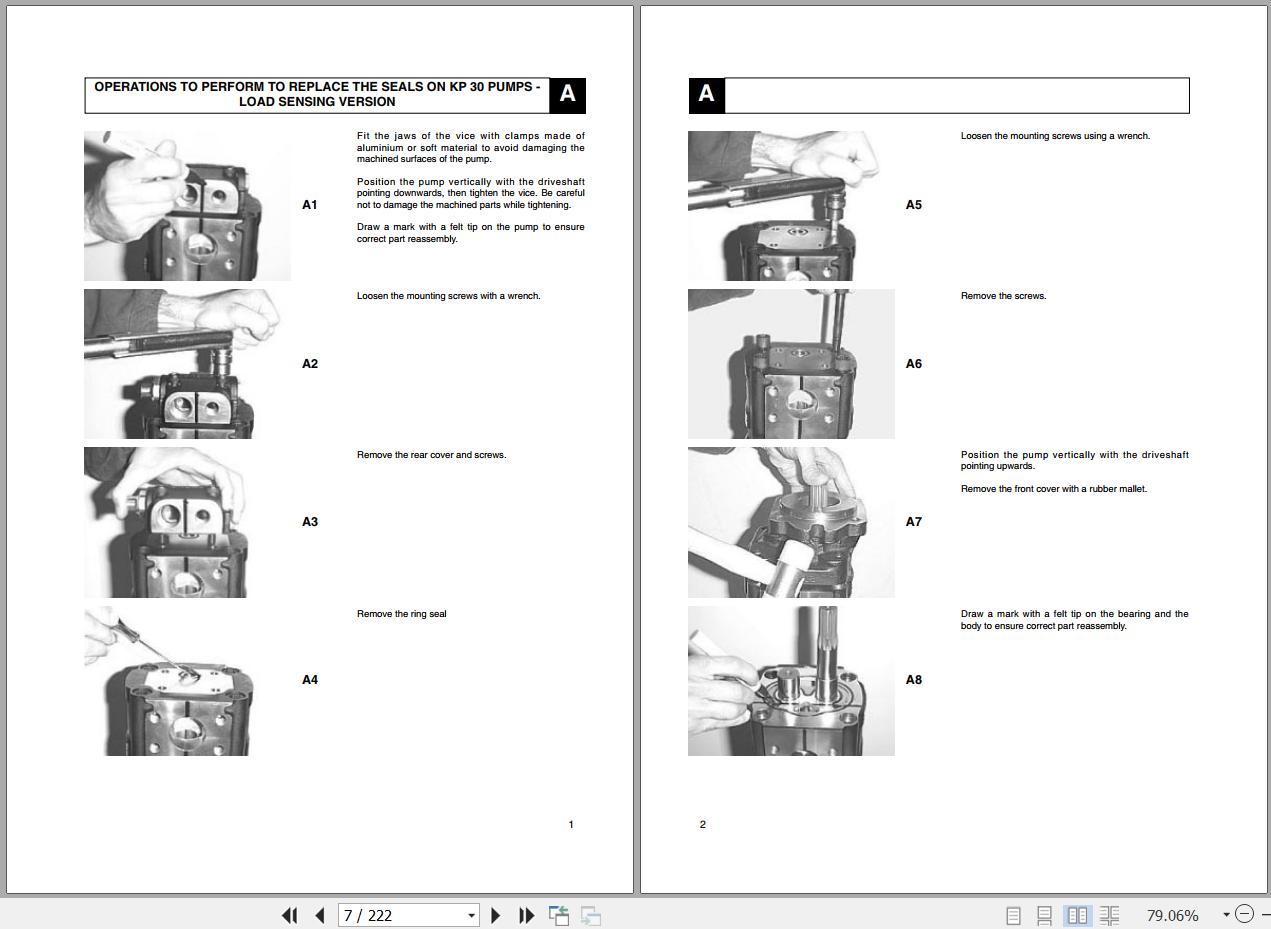Viewport: 1271px width, 929px height.
Task: Click 'Remove the front cover with a rubber mallet.'
Action: click(x=1054, y=489)
